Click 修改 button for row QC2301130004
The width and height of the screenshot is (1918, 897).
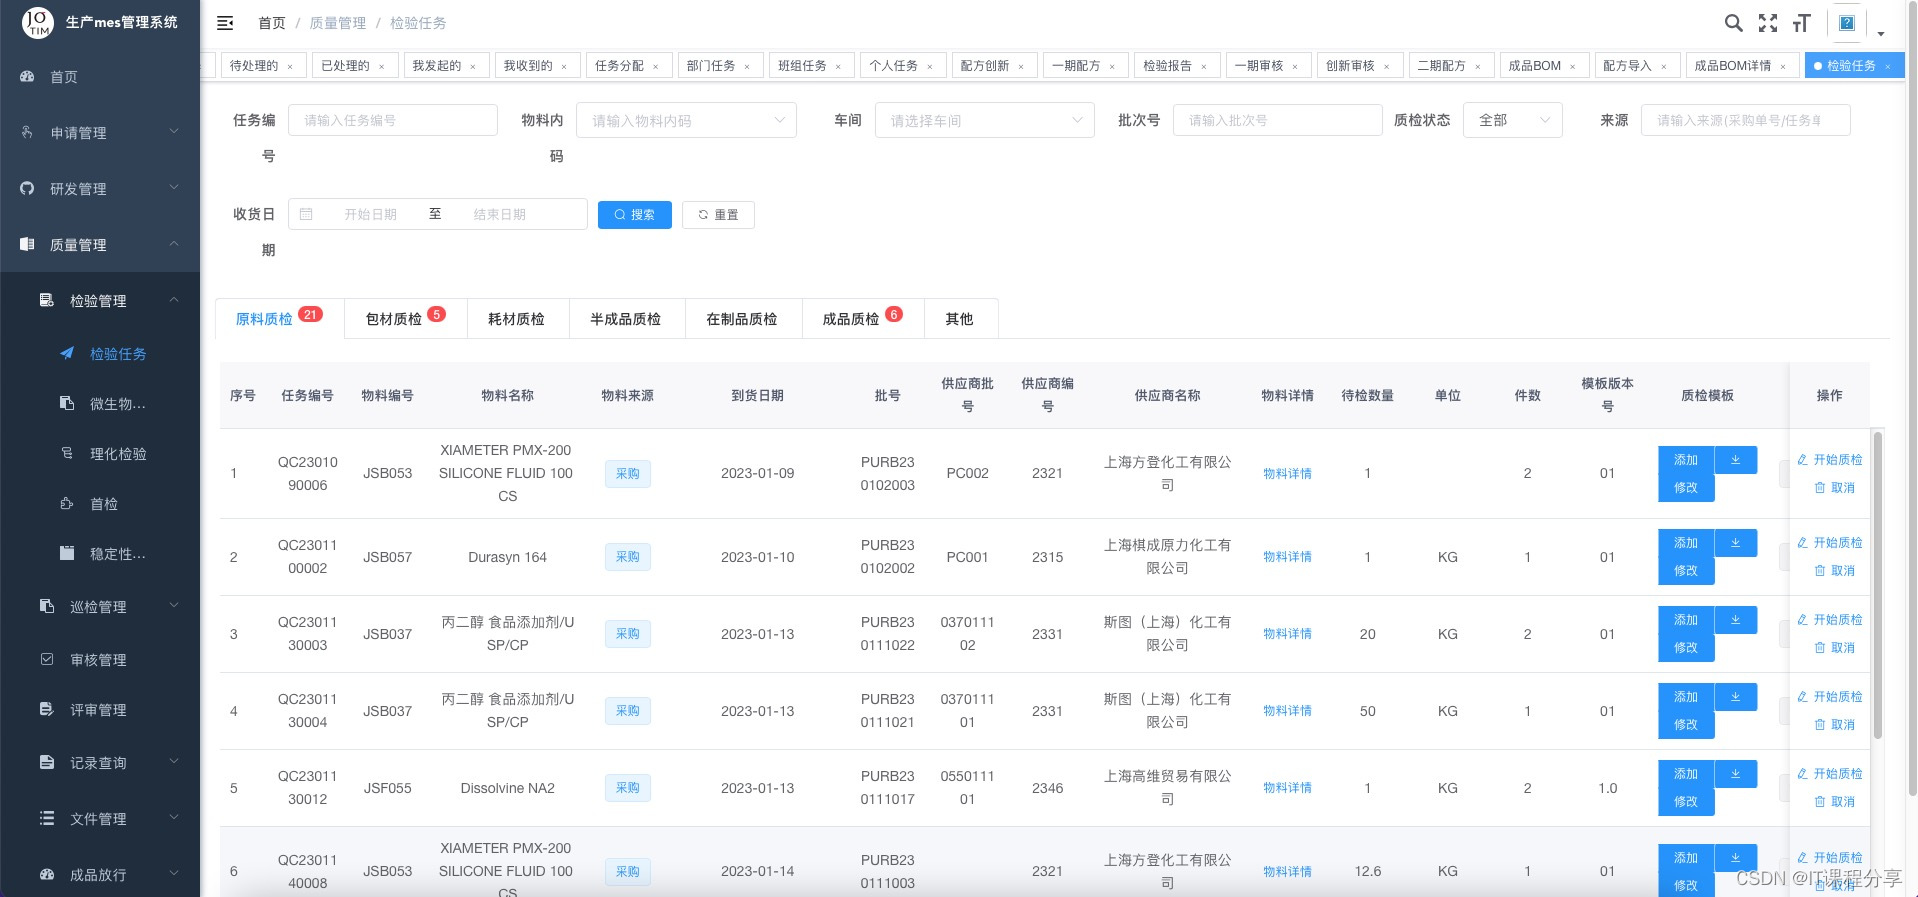[x=1686, y=725]
